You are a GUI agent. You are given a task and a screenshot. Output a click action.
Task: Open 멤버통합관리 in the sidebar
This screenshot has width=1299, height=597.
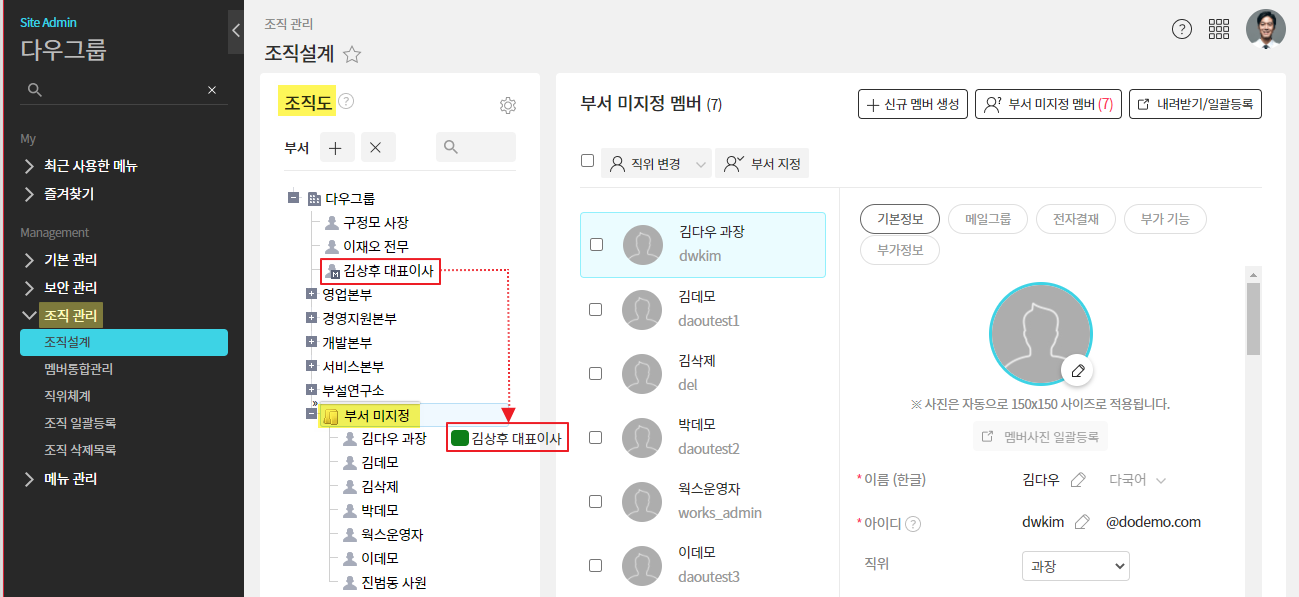click(x=78, y=369)
